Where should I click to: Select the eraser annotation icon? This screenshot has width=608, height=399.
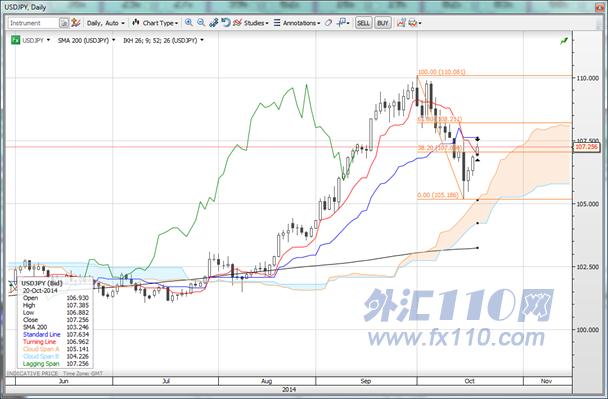tap(329, 23)
